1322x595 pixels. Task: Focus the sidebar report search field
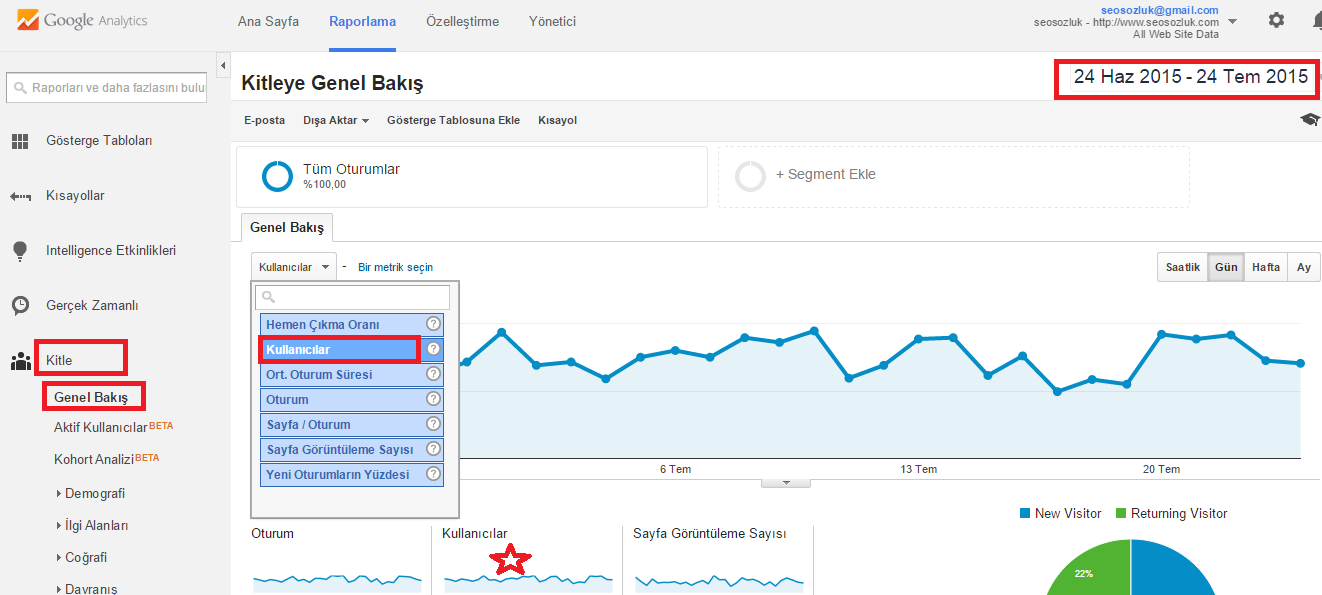107,87
